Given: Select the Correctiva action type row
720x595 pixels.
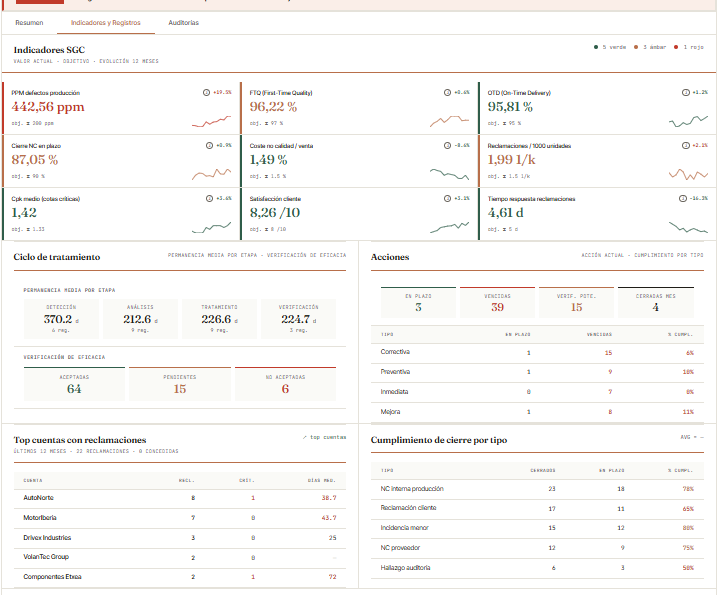Looking at the screenshot, I should [x=537, y=353].
